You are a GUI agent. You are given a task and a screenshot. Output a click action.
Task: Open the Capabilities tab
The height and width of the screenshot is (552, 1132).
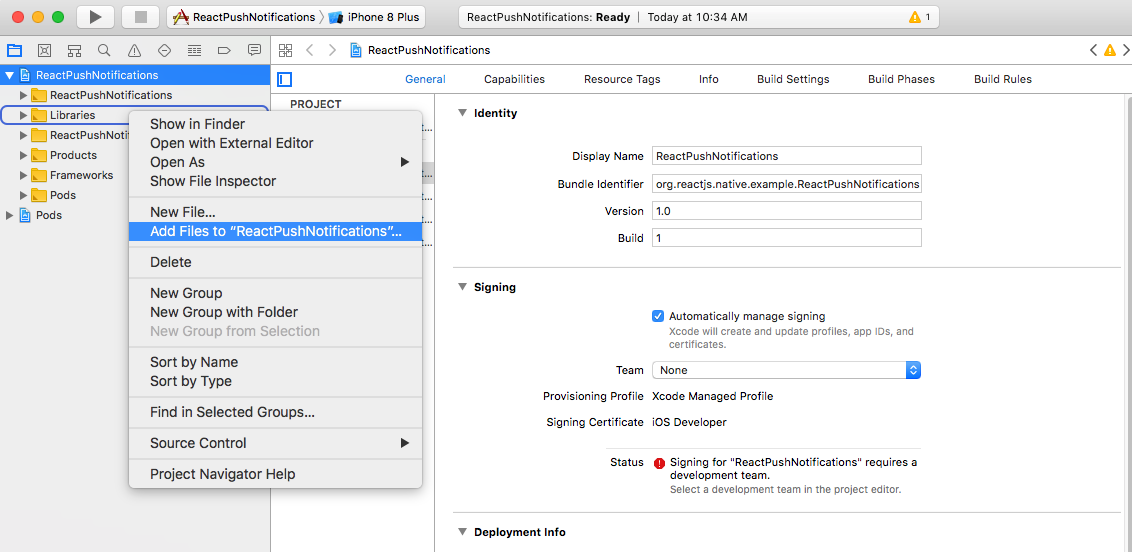coord(514,79)
